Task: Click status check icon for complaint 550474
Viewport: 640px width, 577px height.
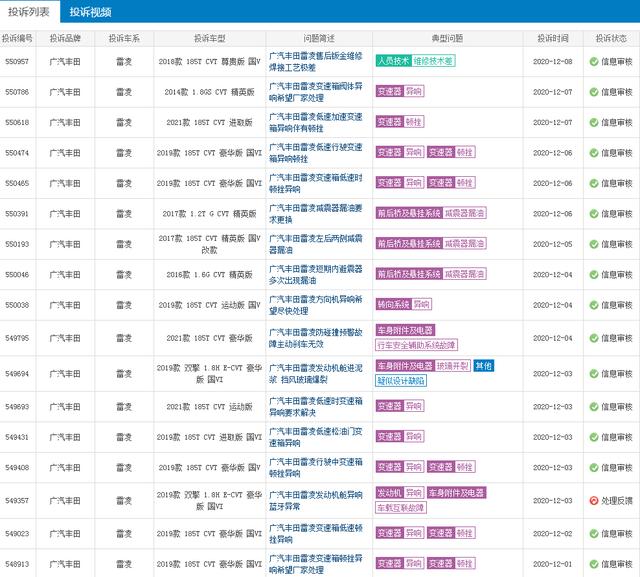Action: [x=594, y=153]
